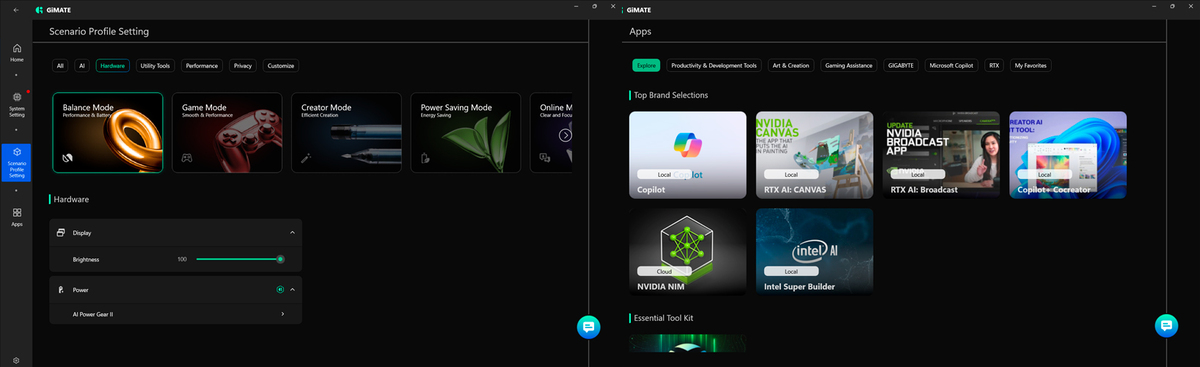Select the Balance Mode card
Image resolution: width=1200 pixels, height=367 pixels.
click(x=108, y=133)
